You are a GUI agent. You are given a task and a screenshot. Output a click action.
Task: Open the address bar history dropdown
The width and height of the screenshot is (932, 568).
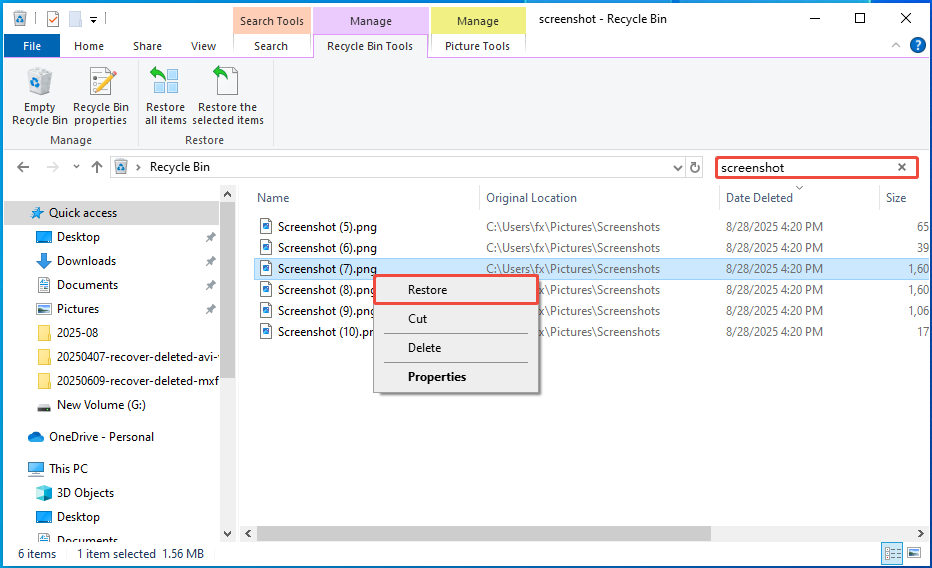[x=677, y=167]
